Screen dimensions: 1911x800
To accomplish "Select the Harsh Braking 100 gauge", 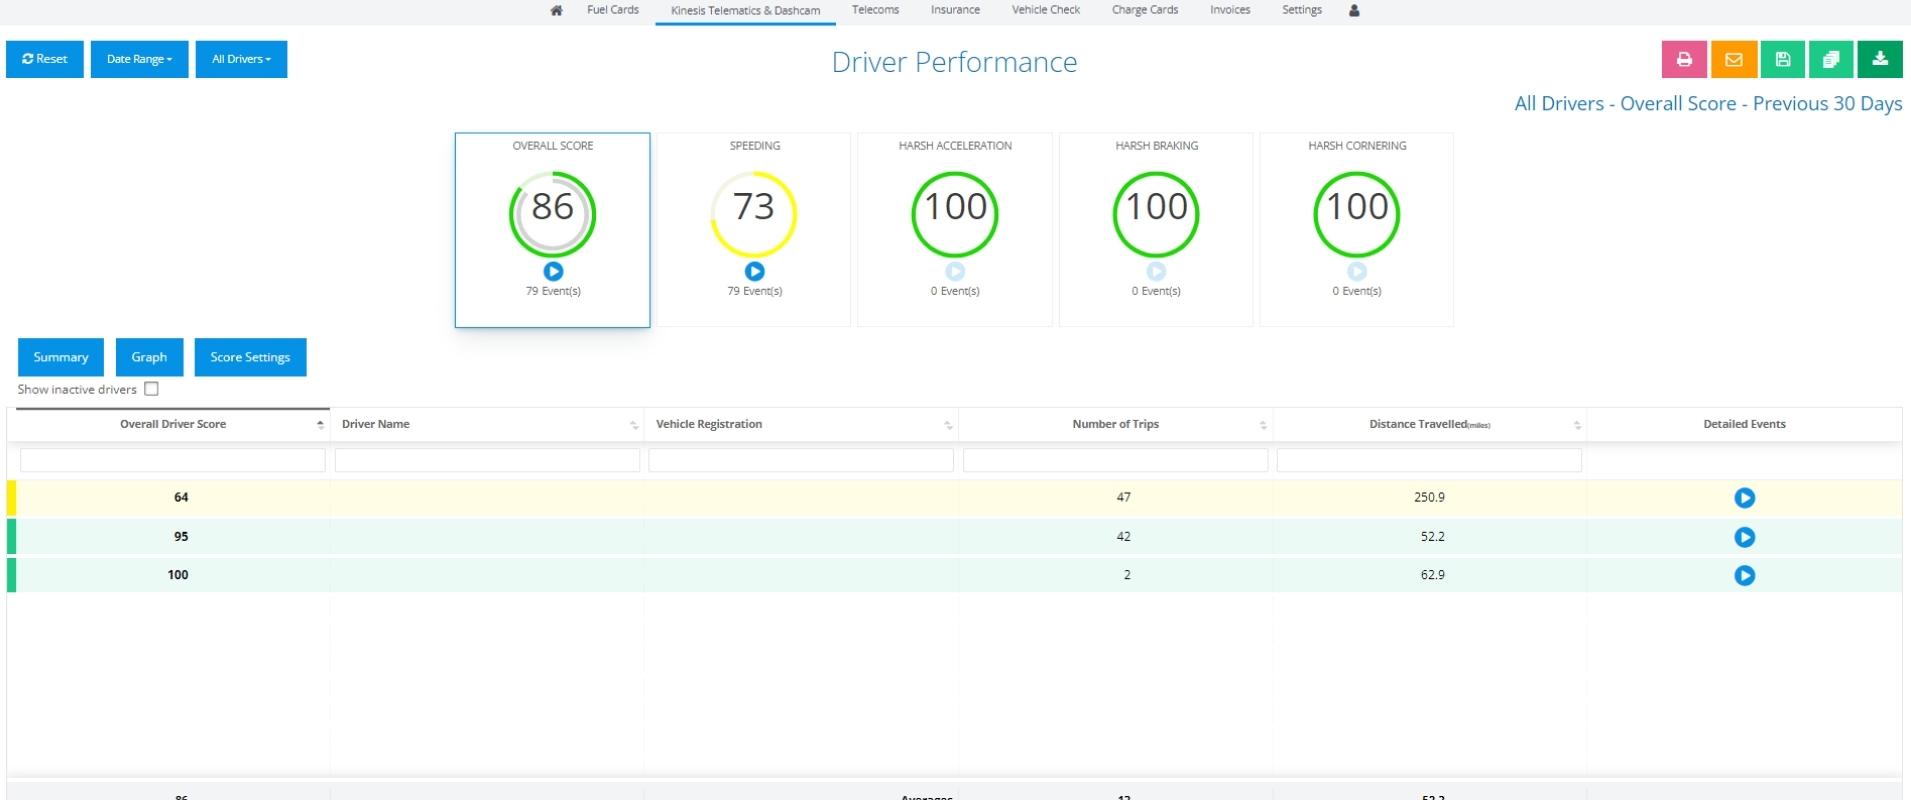I will [x=1156, y=214].
